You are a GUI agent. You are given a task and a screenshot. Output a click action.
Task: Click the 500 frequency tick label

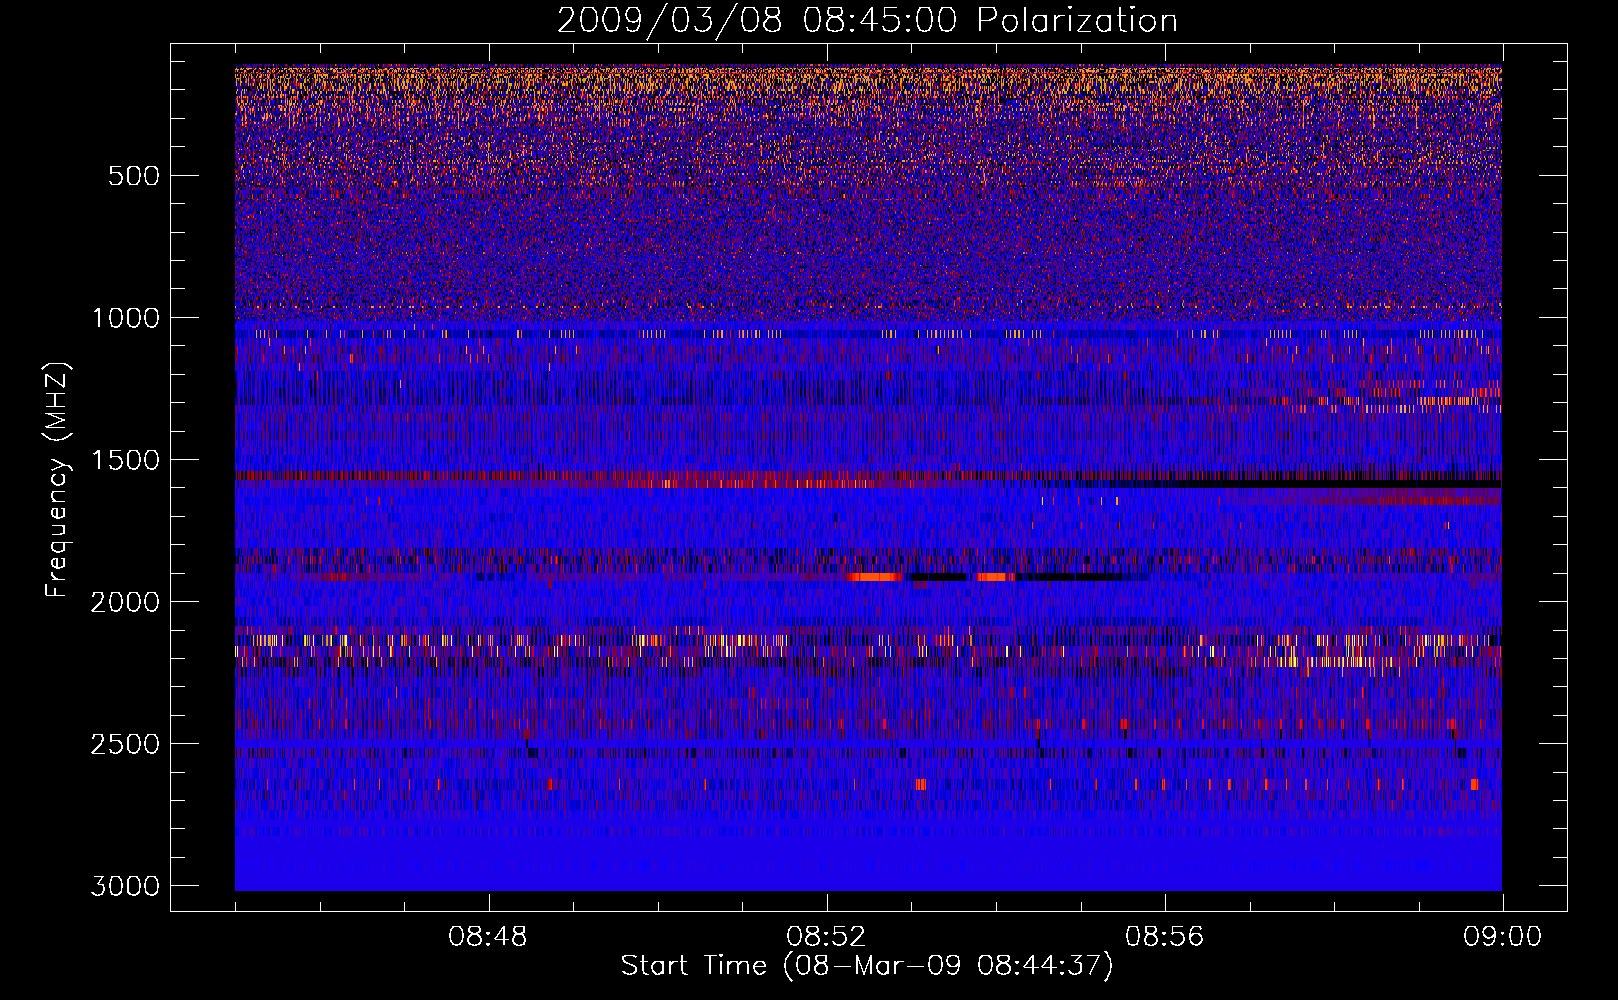[133, 176]
